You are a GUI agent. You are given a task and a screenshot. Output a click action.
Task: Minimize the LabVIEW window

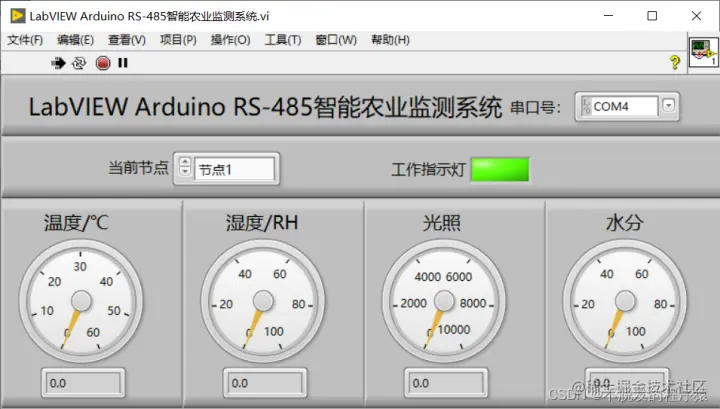pos(608,16)
